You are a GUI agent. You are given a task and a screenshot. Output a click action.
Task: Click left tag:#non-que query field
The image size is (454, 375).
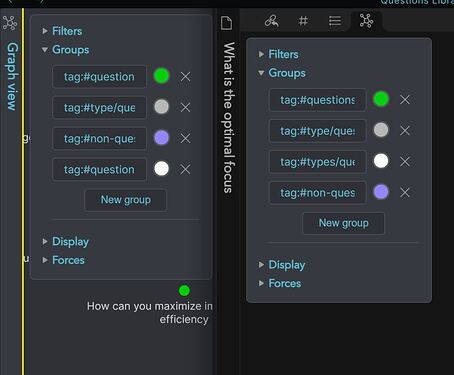pos(99,139)
